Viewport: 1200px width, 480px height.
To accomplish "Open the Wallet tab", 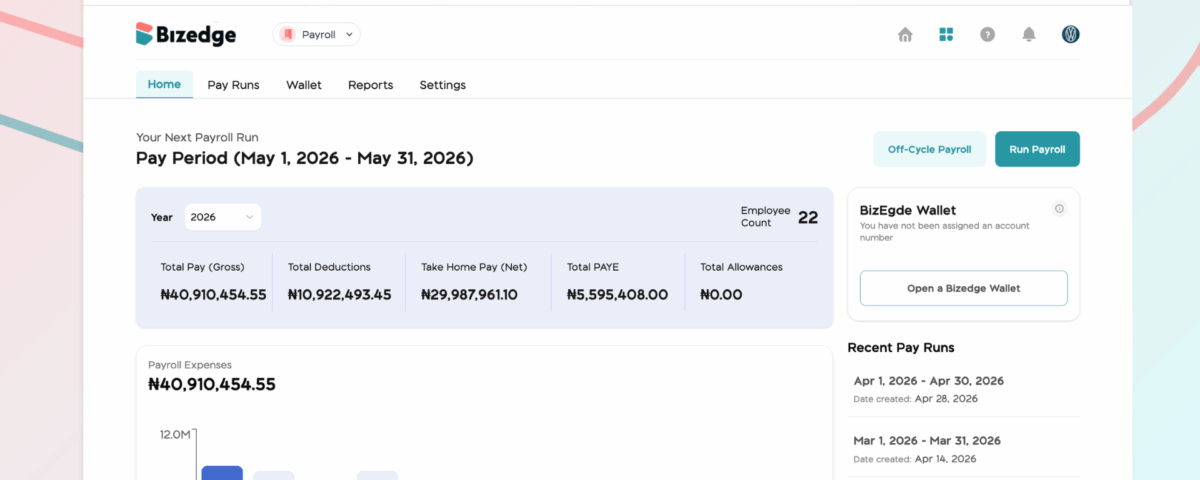I will [x=304, y=85].
